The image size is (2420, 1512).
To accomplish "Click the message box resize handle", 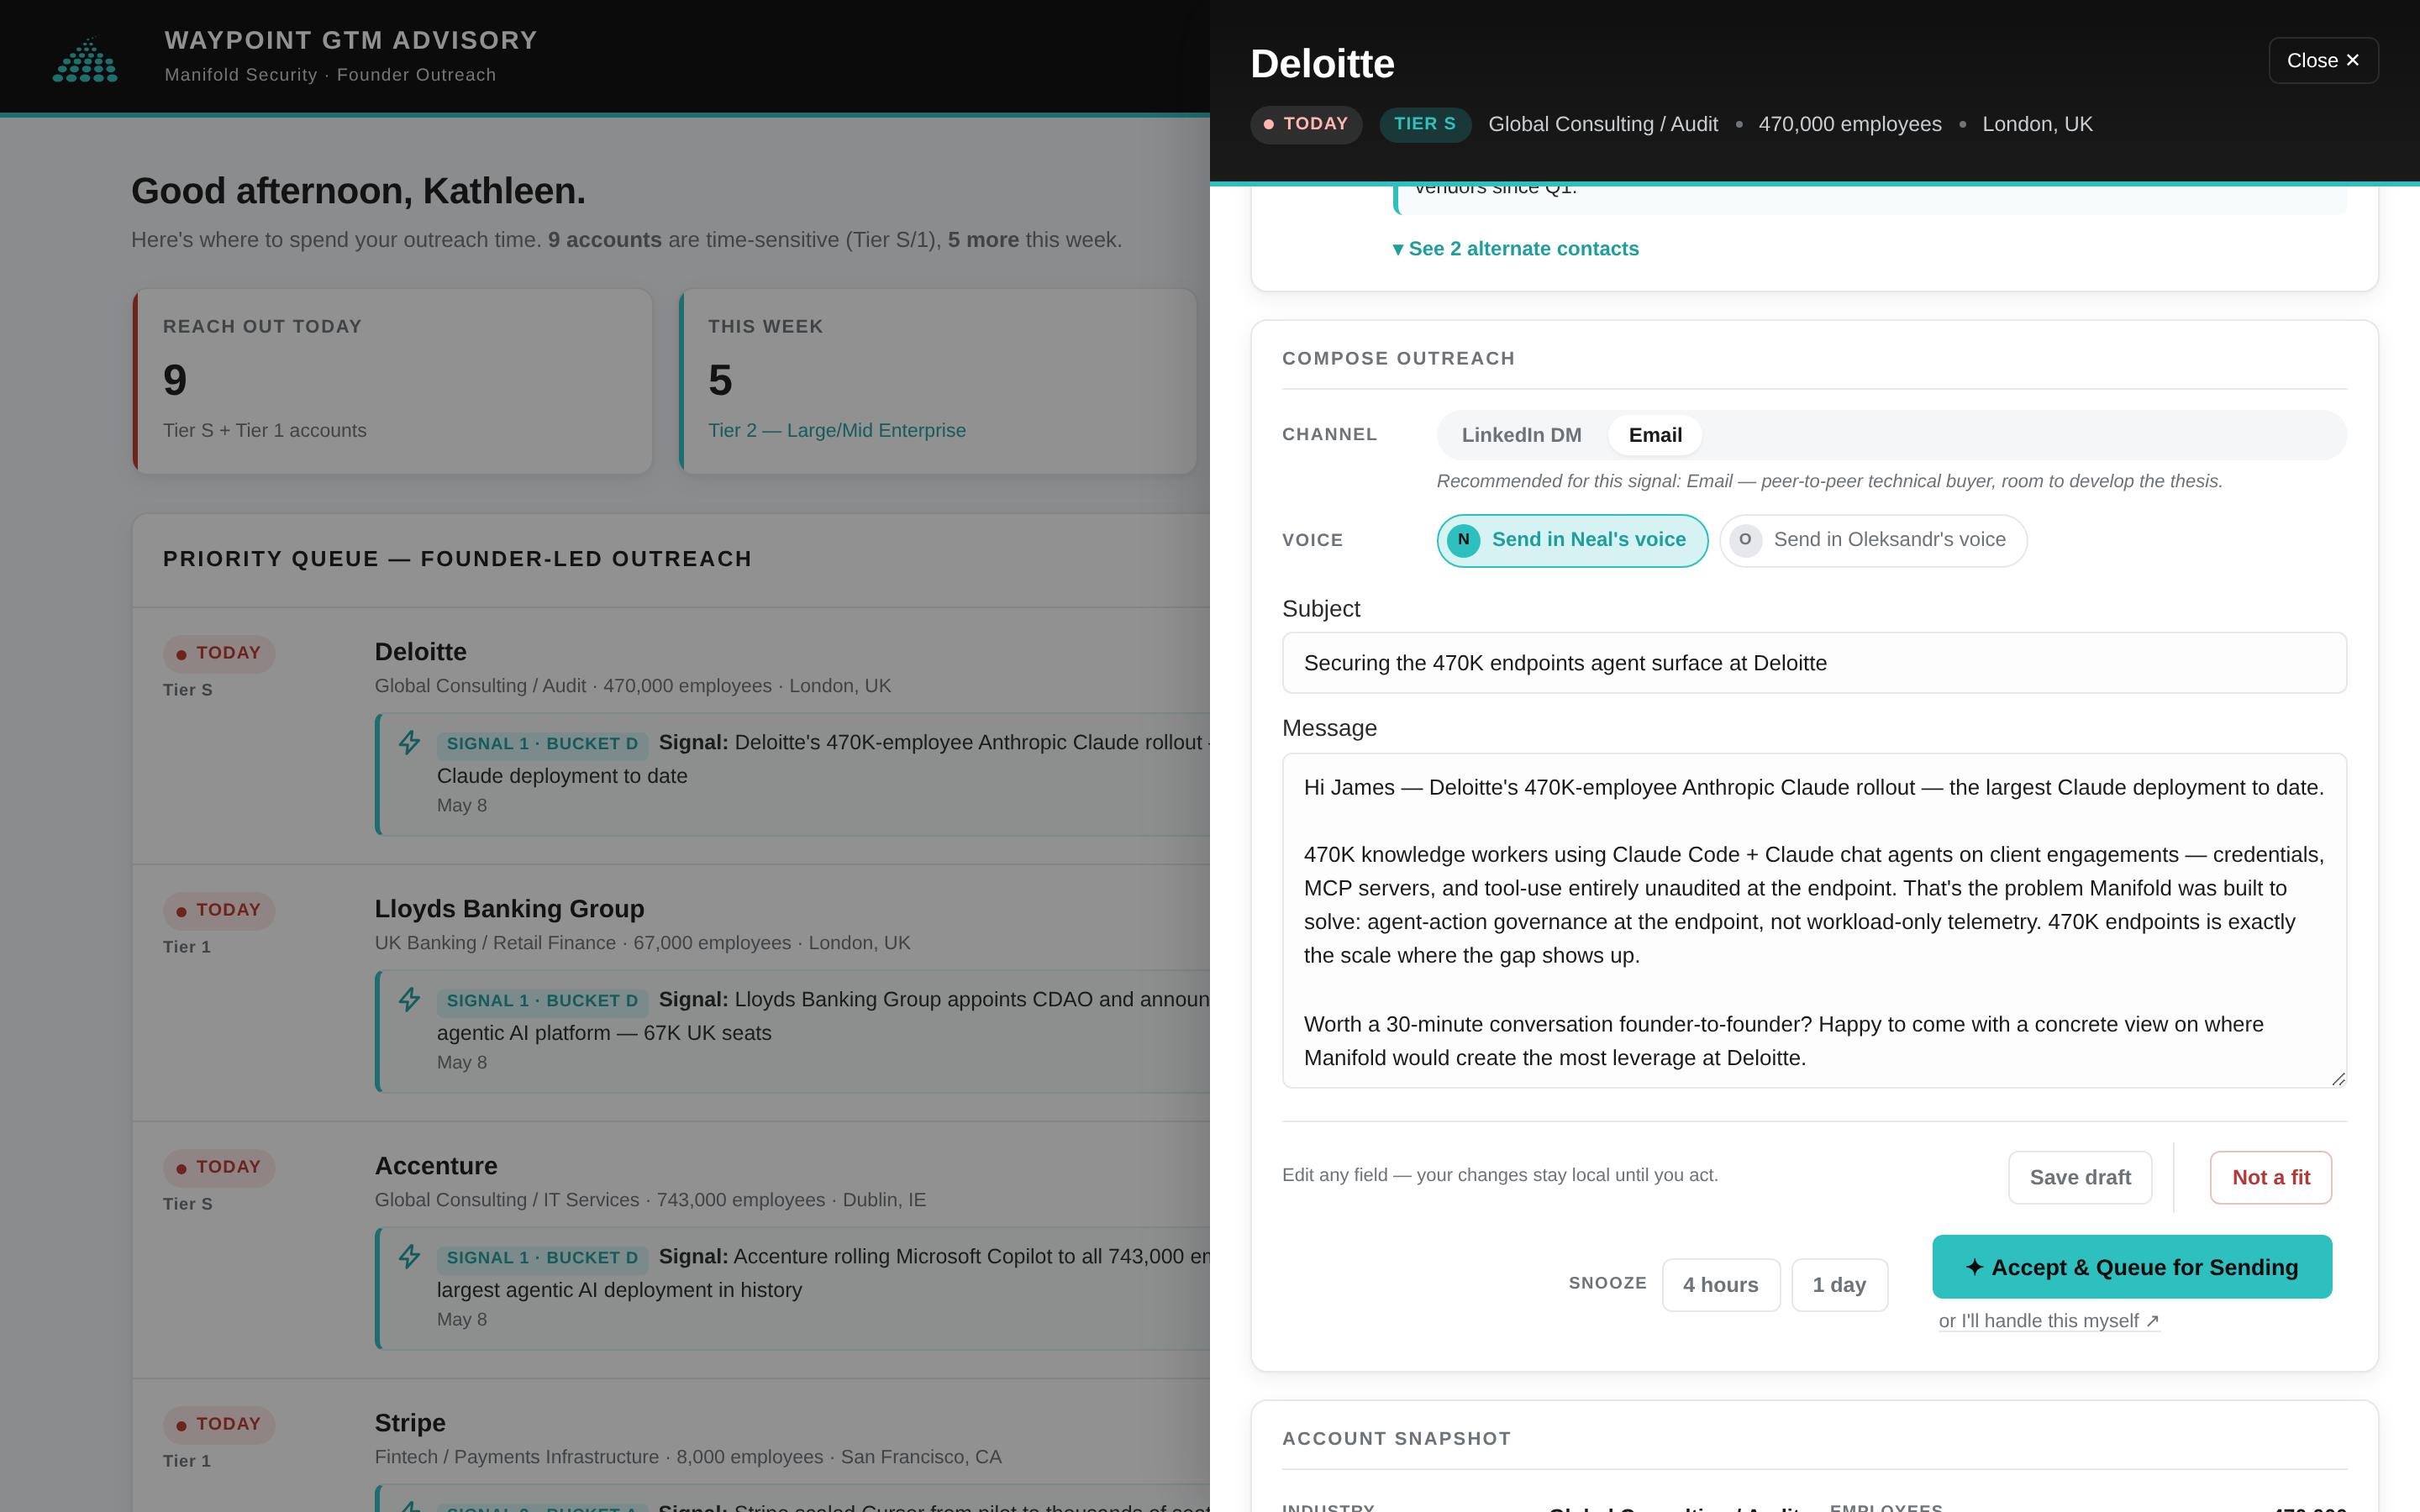I will (2338, 1079).
